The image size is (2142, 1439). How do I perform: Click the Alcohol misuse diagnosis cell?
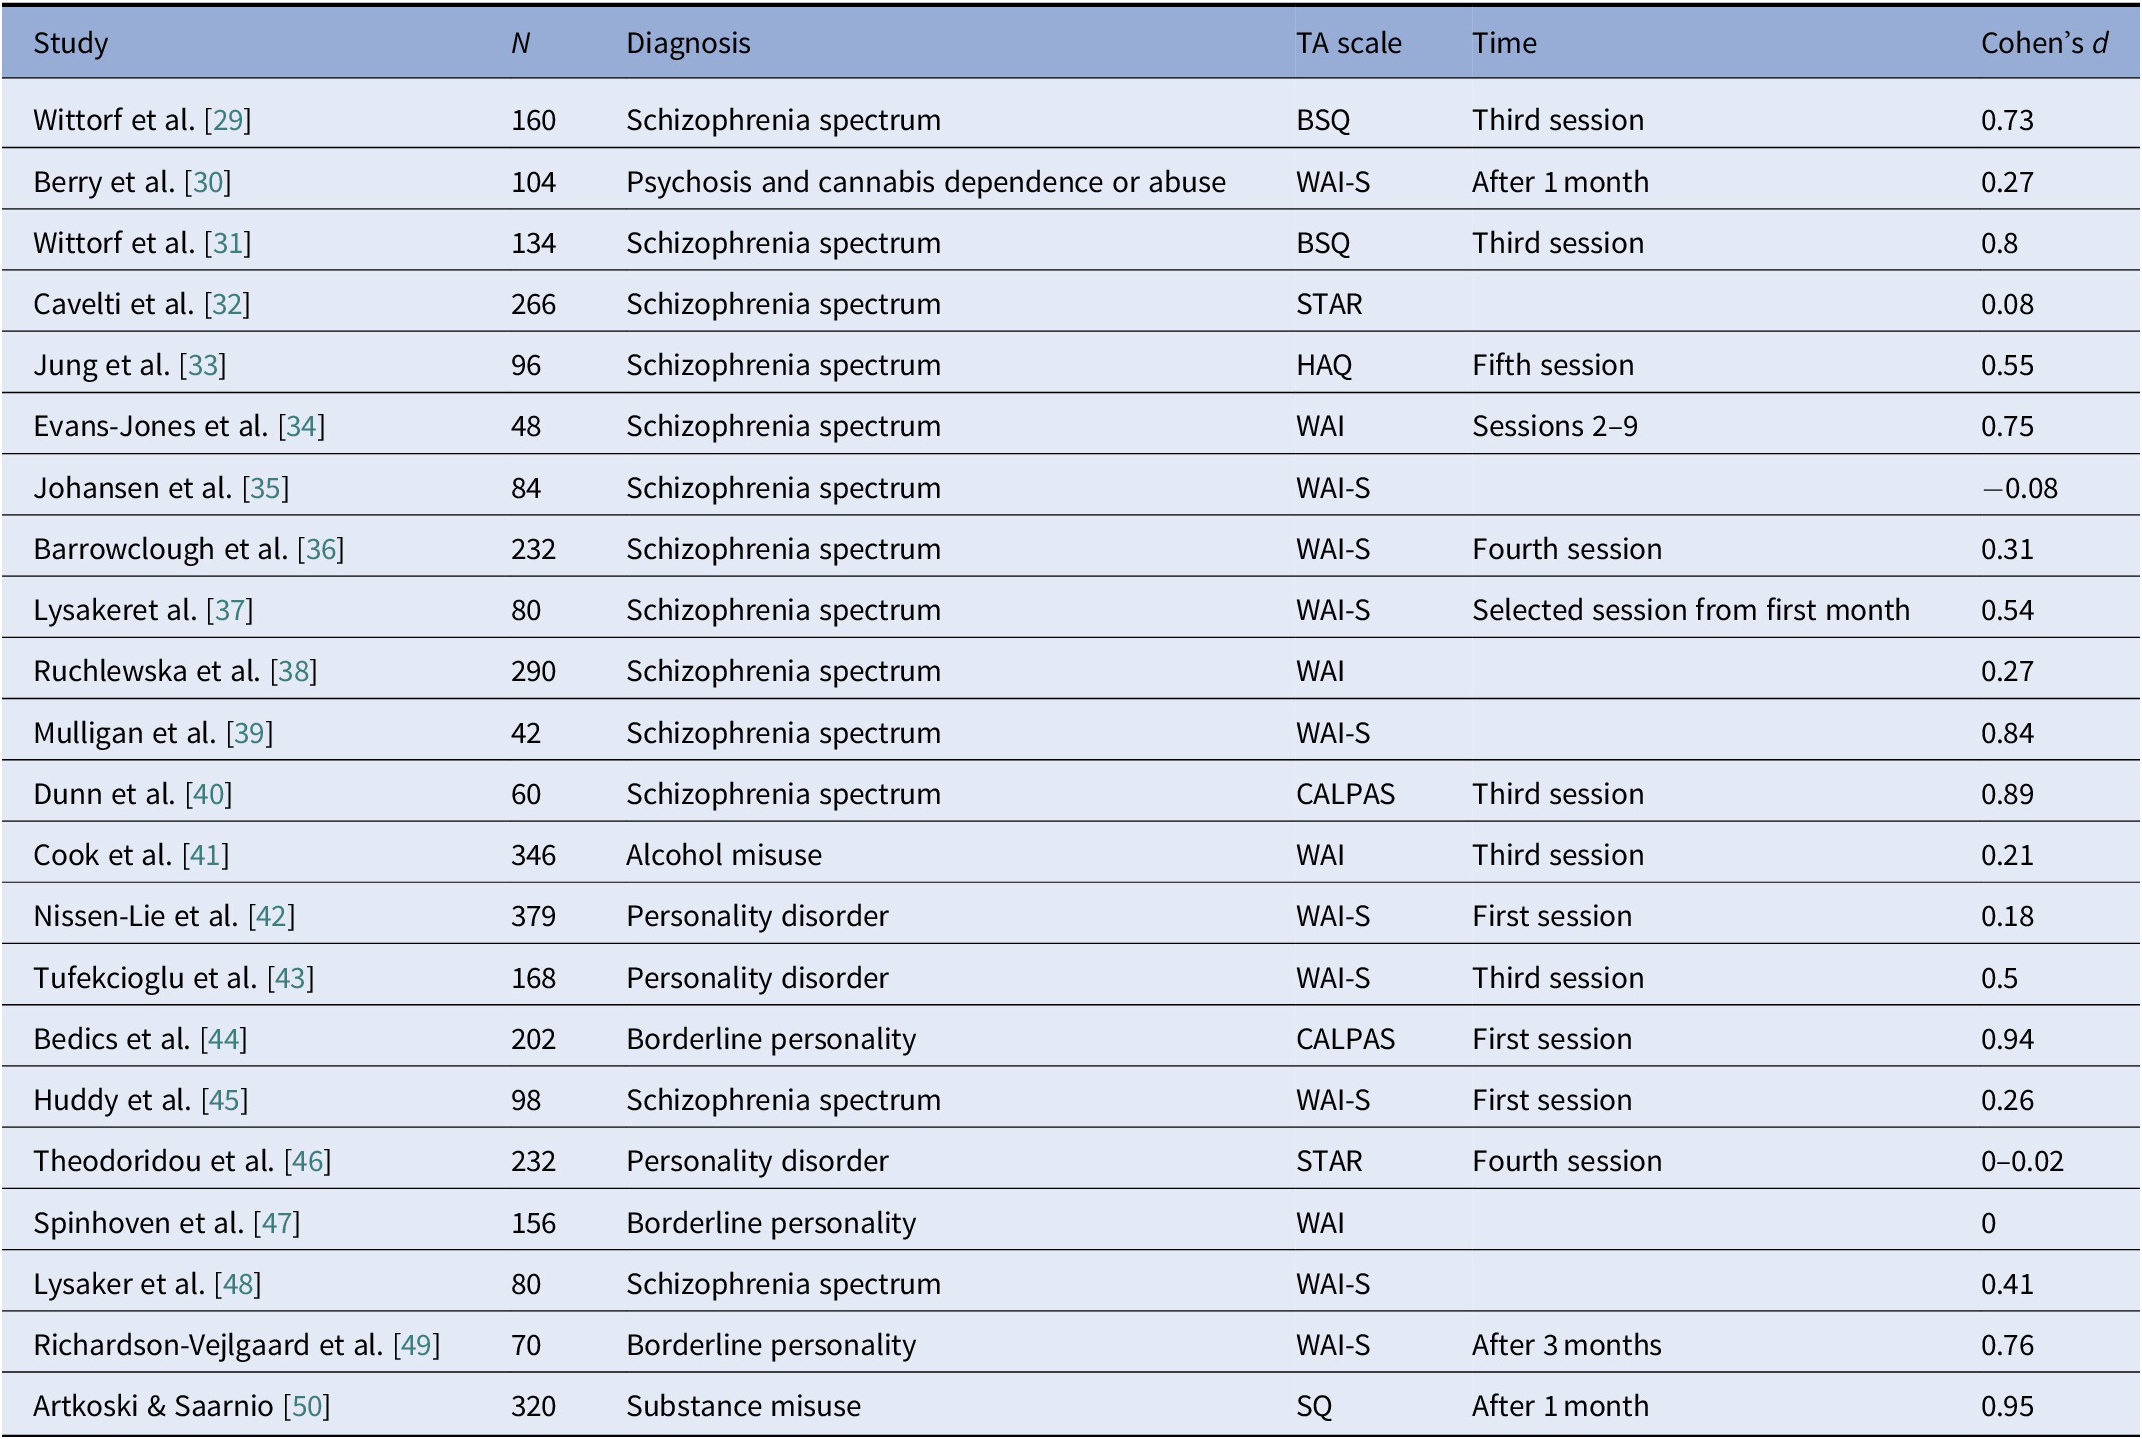724,855
